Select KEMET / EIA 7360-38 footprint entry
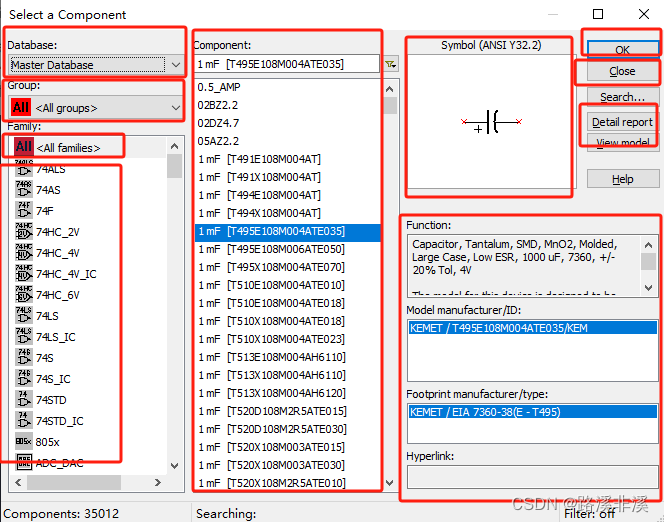664x522 pixels. pos(533,412)
